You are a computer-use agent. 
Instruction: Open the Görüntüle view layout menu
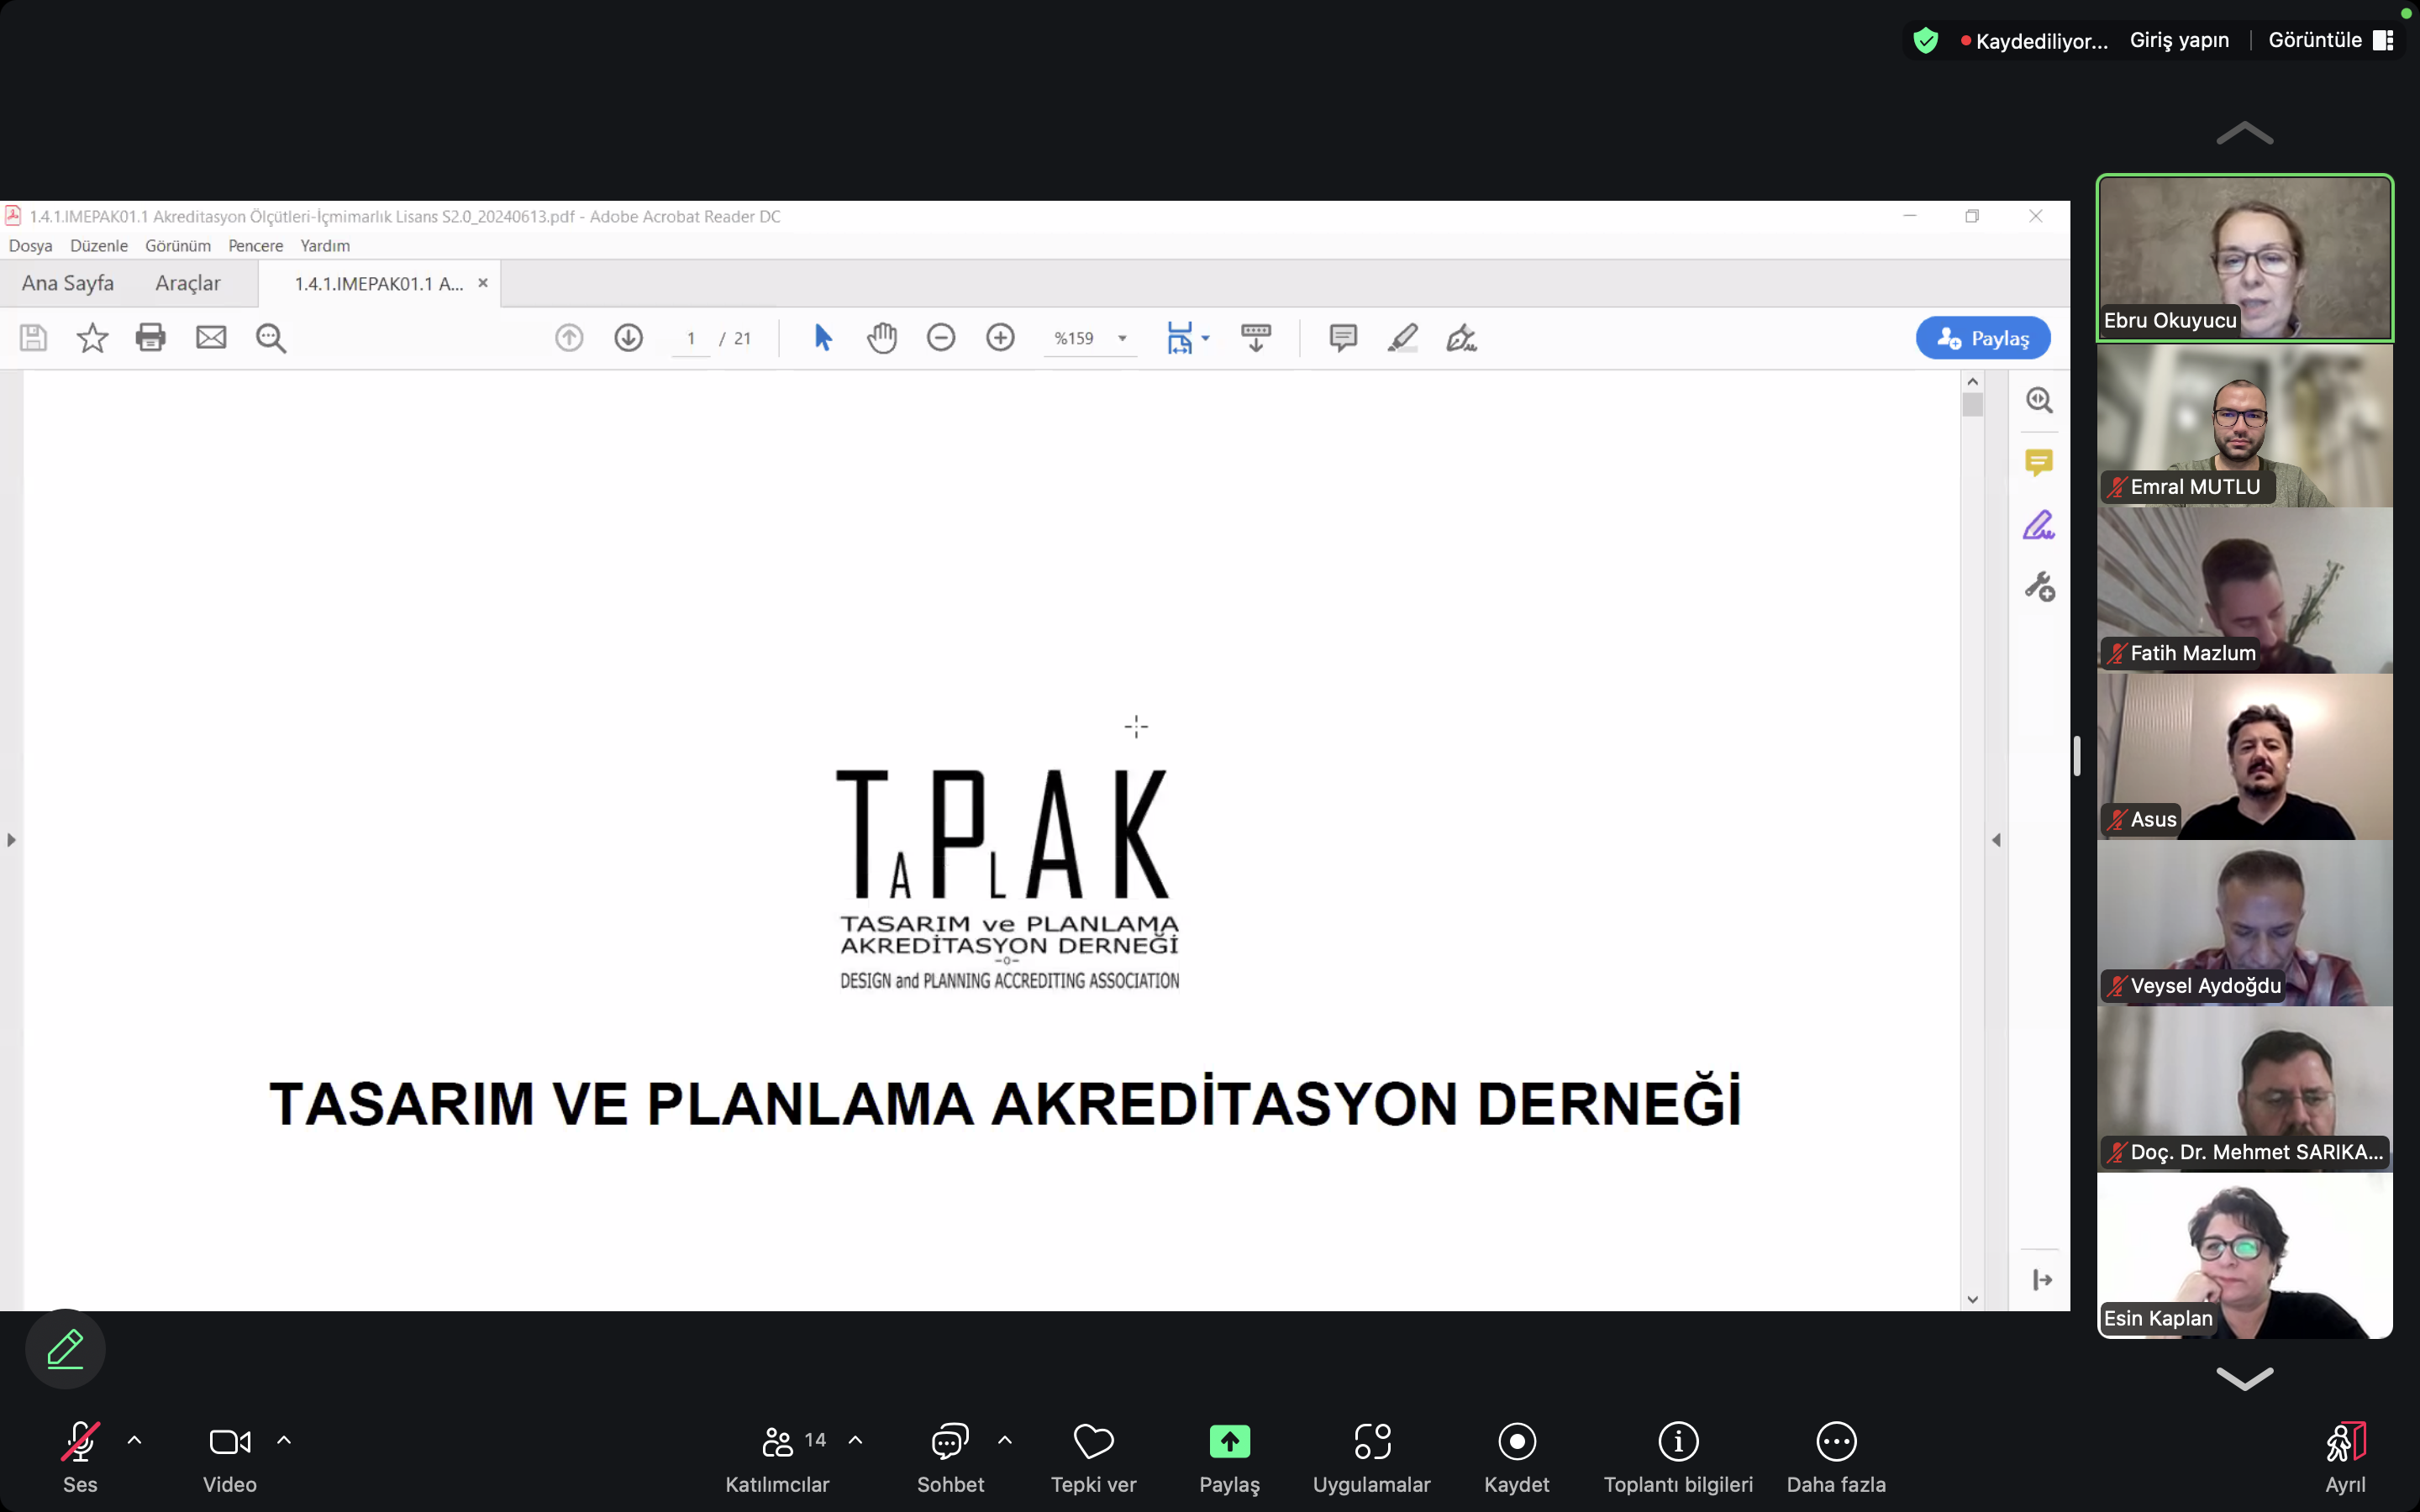click(x=2329, y=40)
